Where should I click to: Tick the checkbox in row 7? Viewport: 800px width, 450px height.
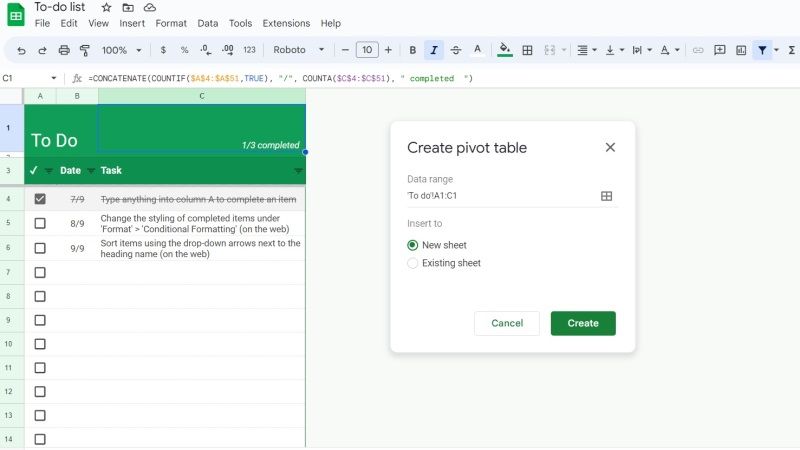point(40,272)
